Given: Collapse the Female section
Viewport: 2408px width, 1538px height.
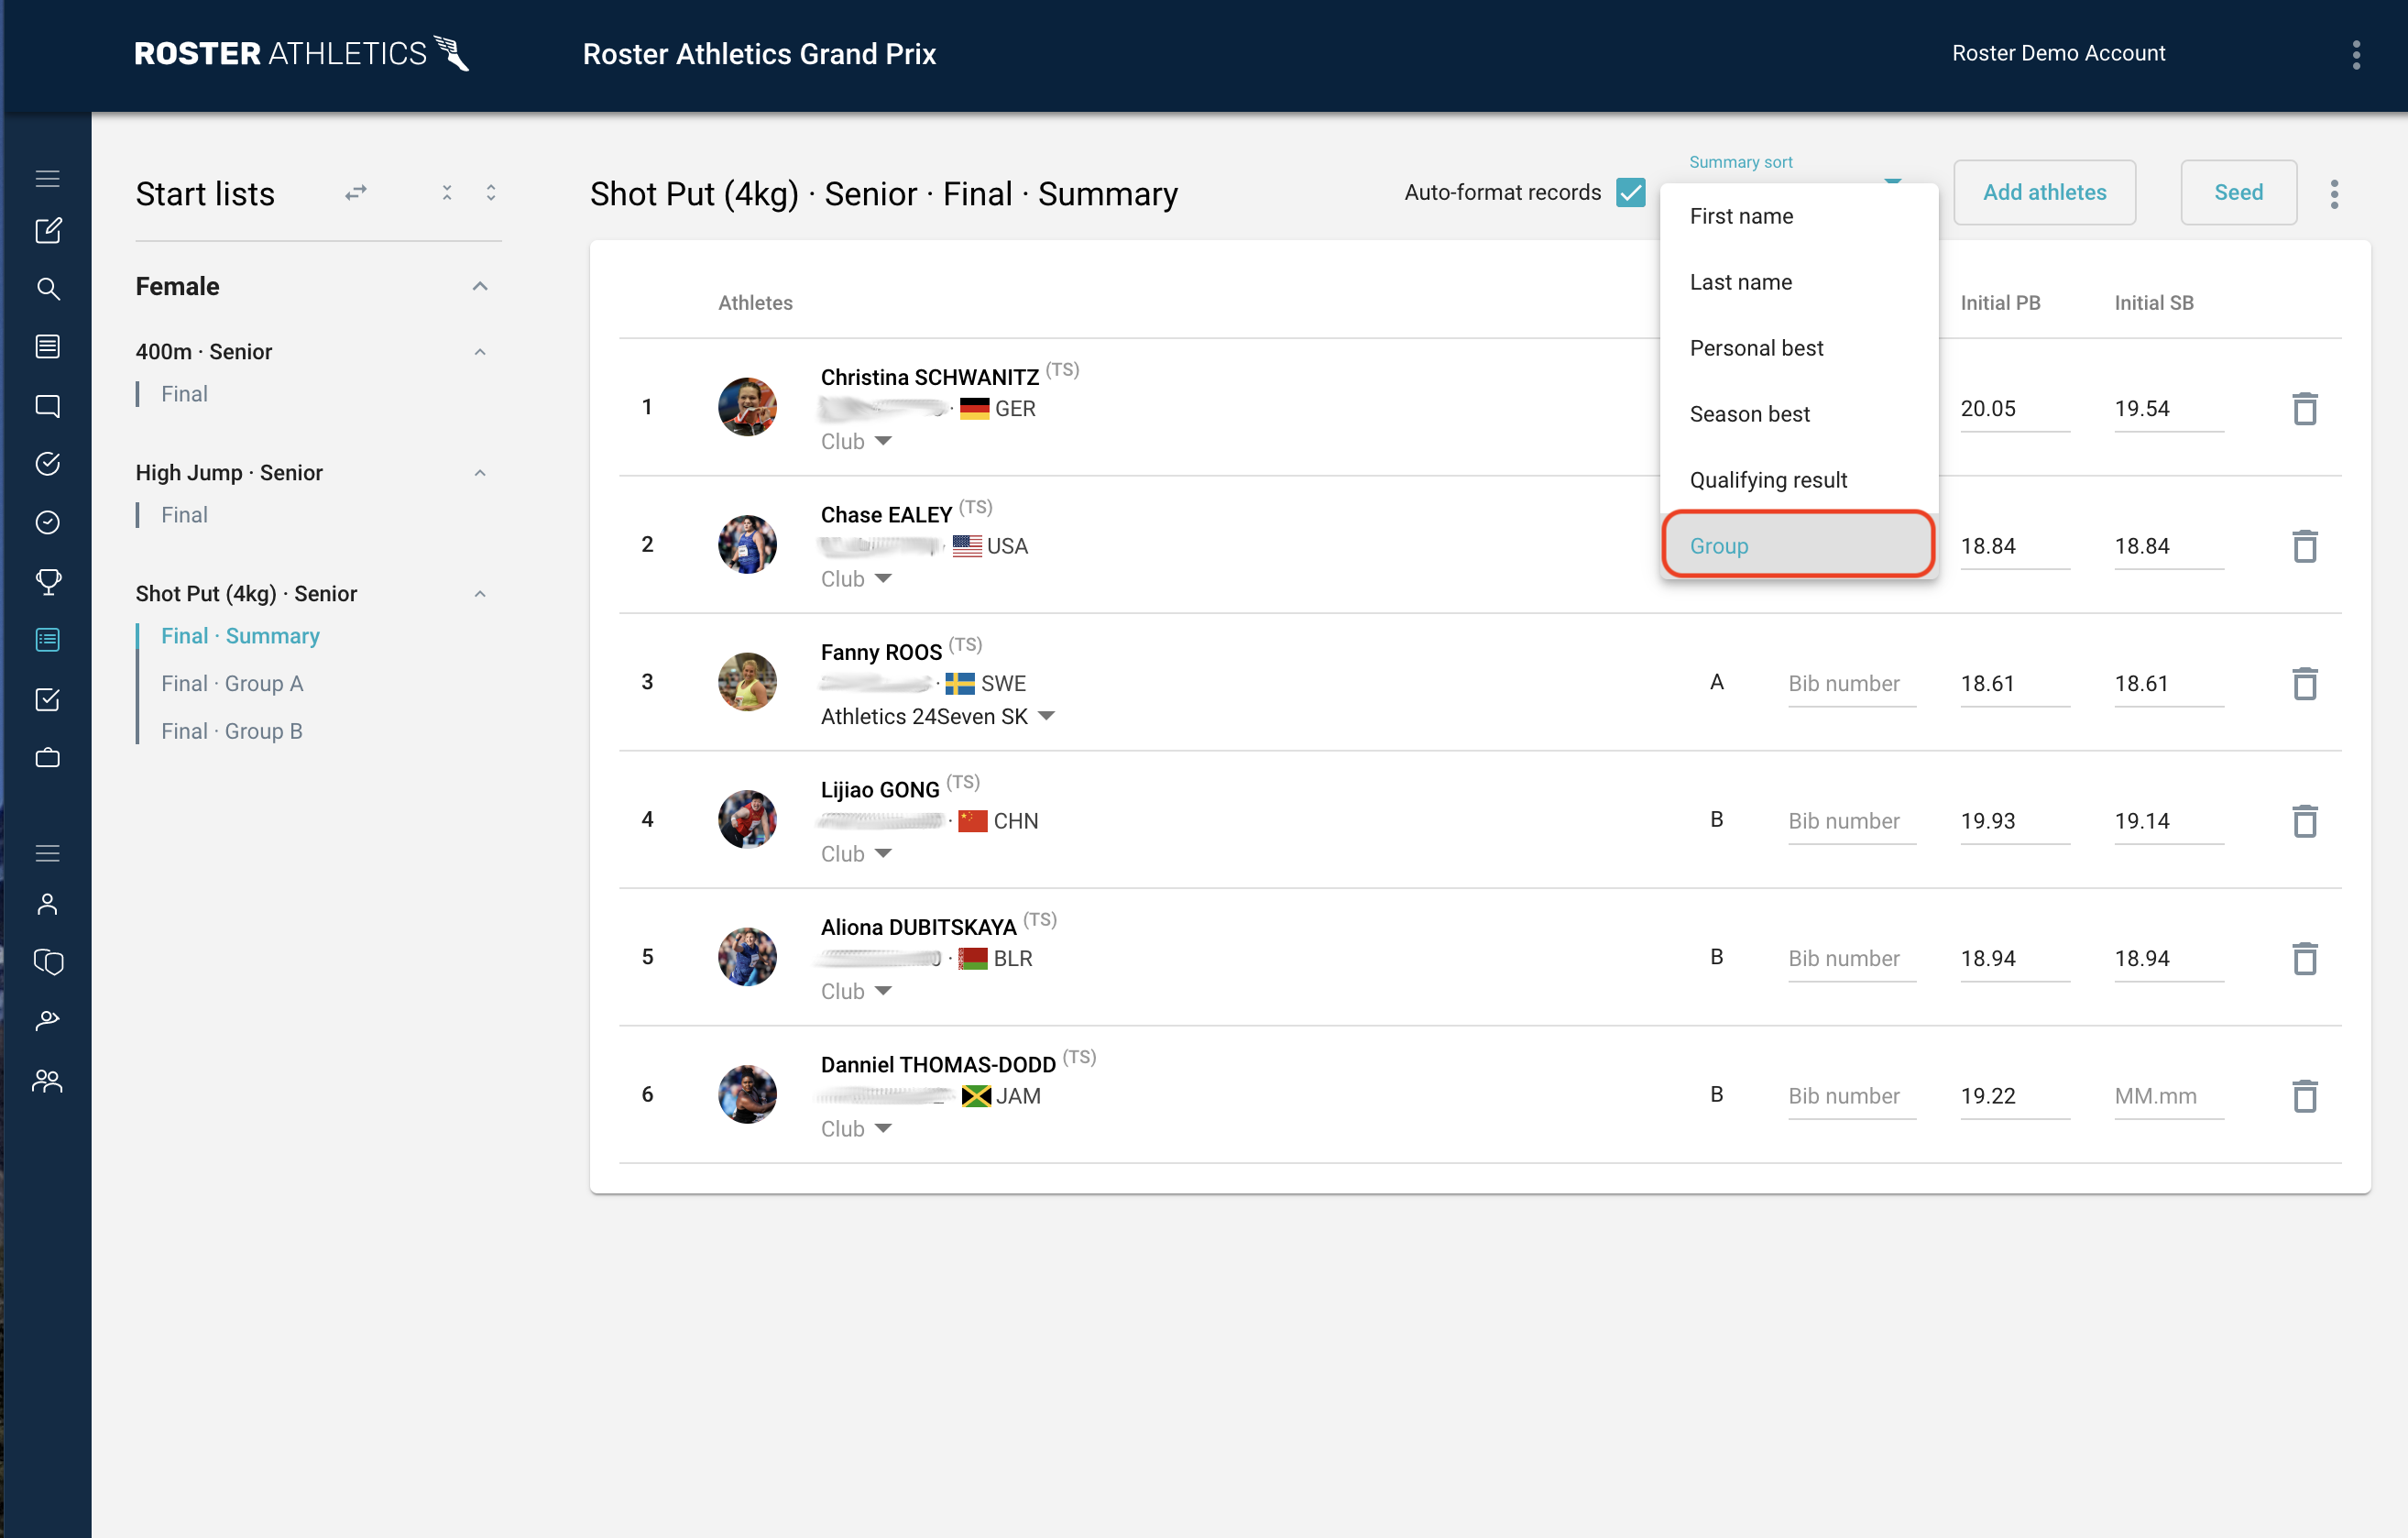Looking at the screenshot, I should pos(480,287).
